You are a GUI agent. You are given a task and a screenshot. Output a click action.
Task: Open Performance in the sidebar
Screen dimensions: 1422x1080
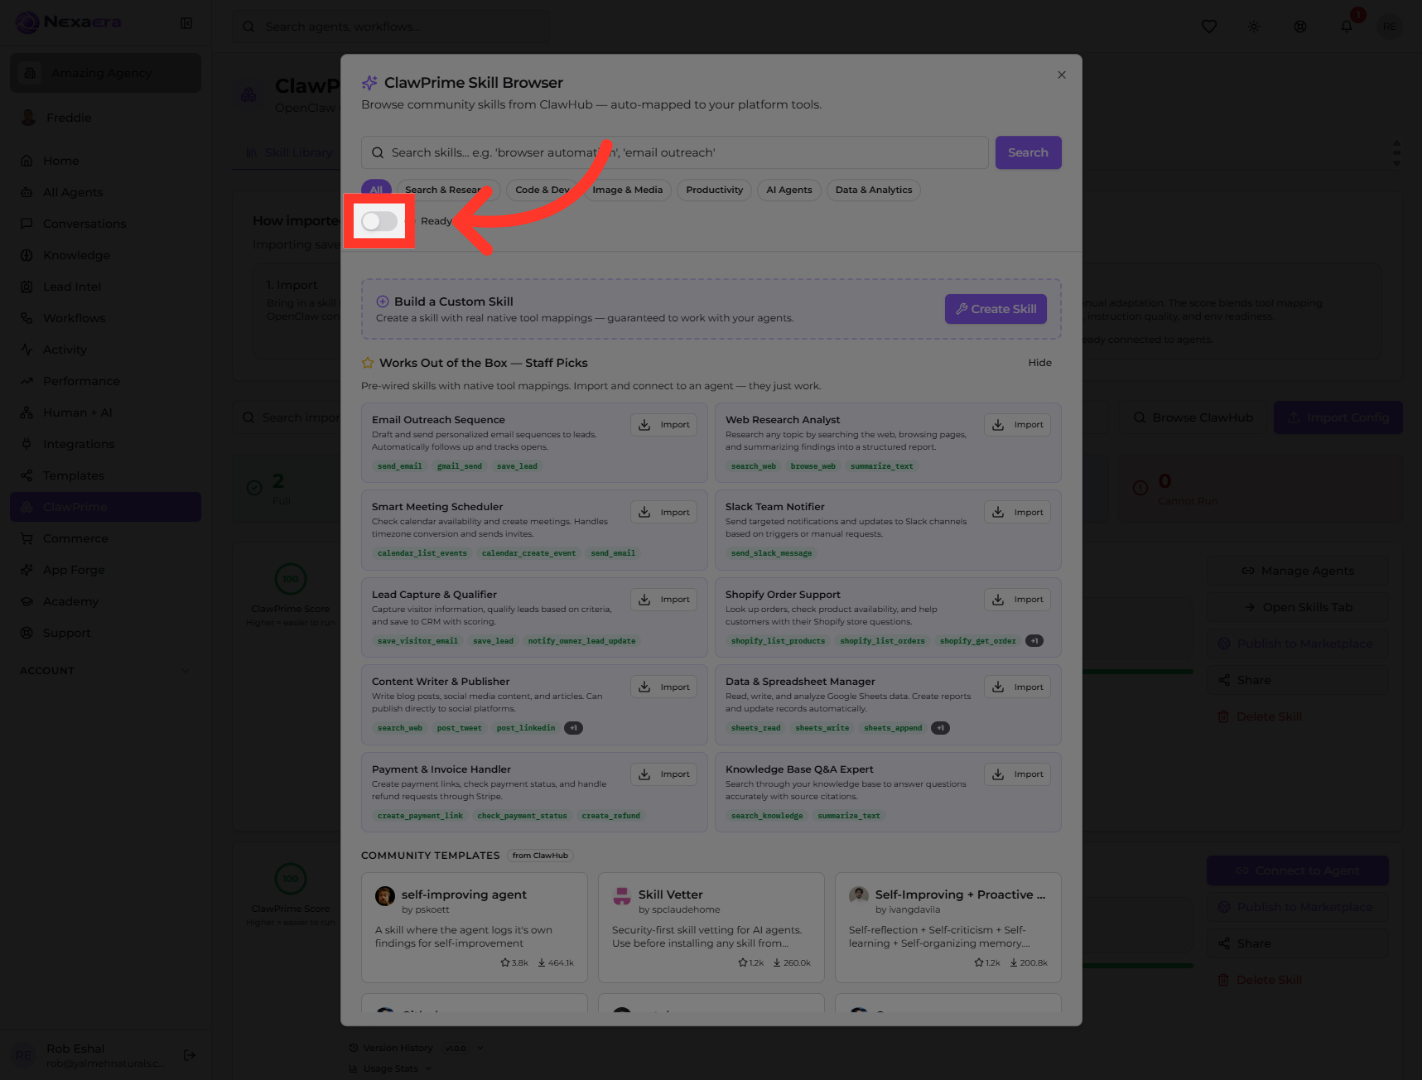105,381
